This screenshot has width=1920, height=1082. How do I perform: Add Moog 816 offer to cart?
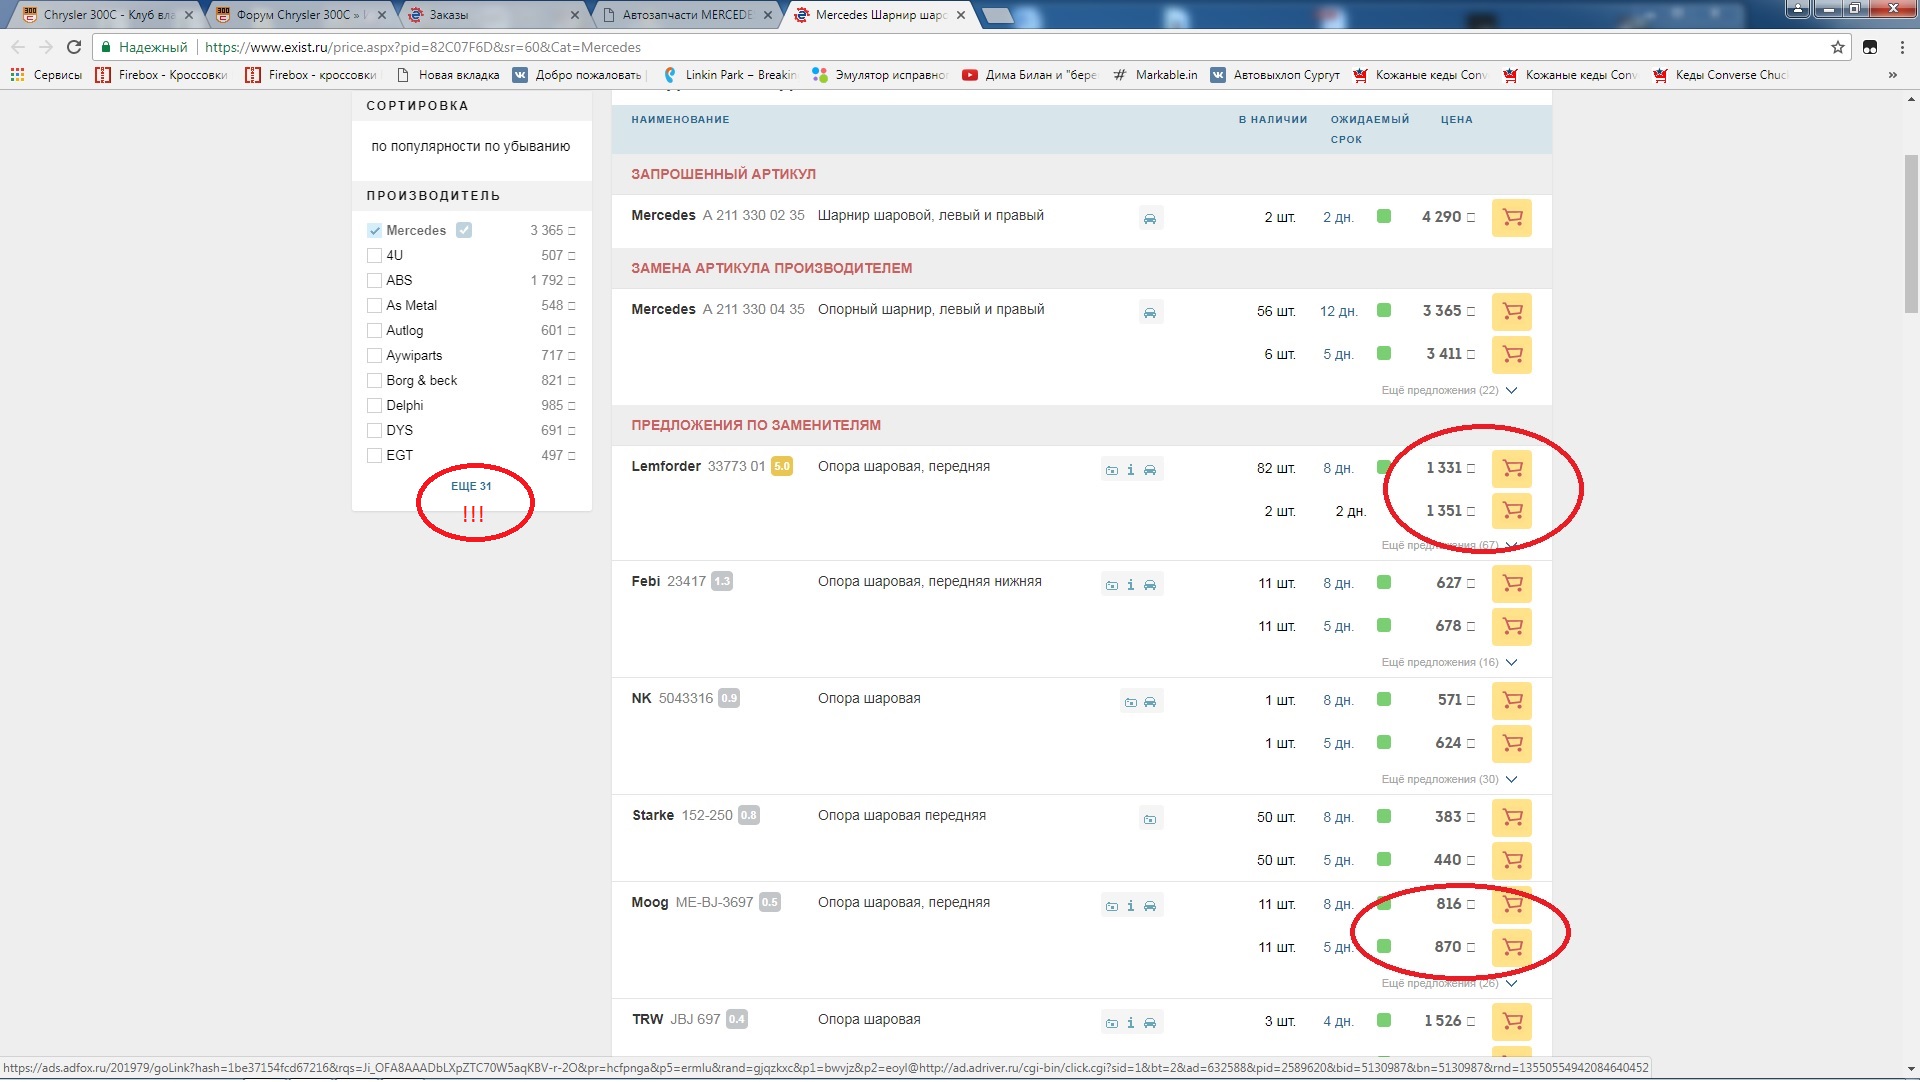[x=1511, y=904]
